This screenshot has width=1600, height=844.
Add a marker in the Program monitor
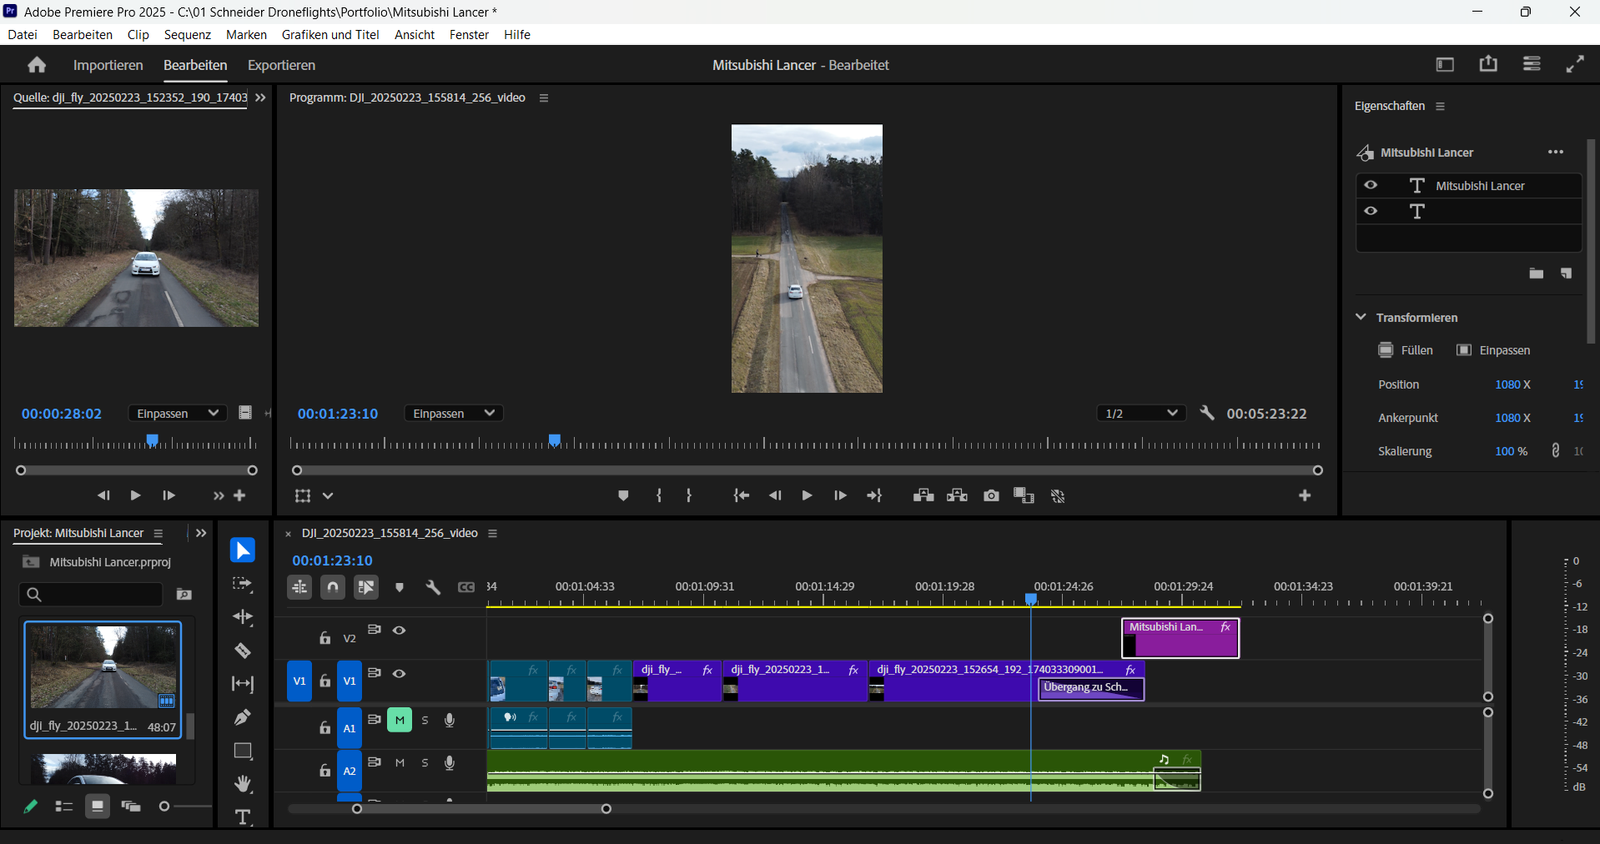point(623,496)
